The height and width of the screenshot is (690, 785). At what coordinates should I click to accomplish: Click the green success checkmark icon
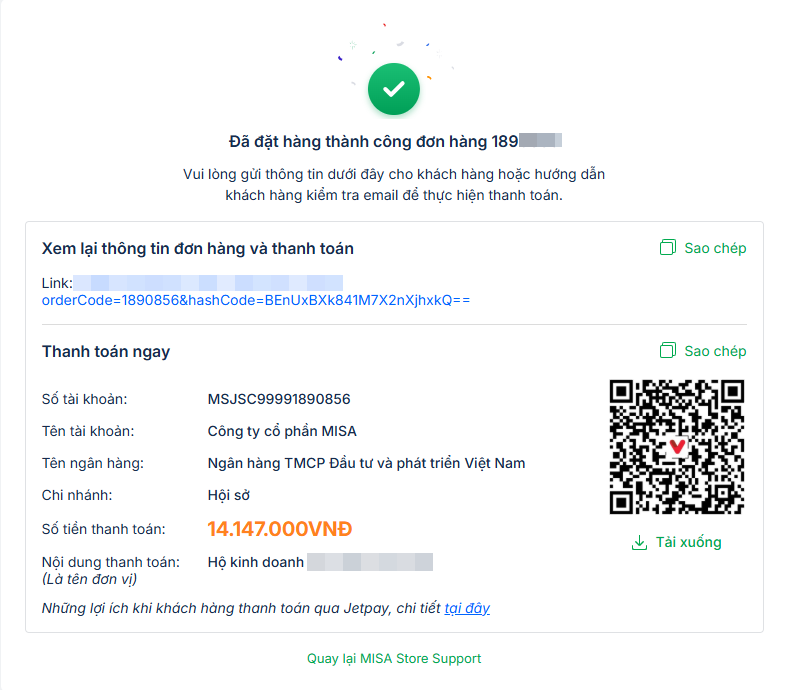tap(394, 89)
